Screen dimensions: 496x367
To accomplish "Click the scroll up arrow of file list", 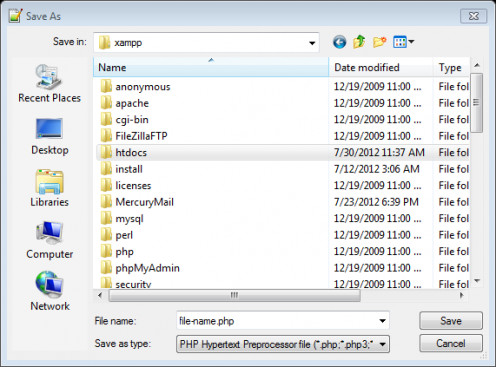I will [477, 65].
